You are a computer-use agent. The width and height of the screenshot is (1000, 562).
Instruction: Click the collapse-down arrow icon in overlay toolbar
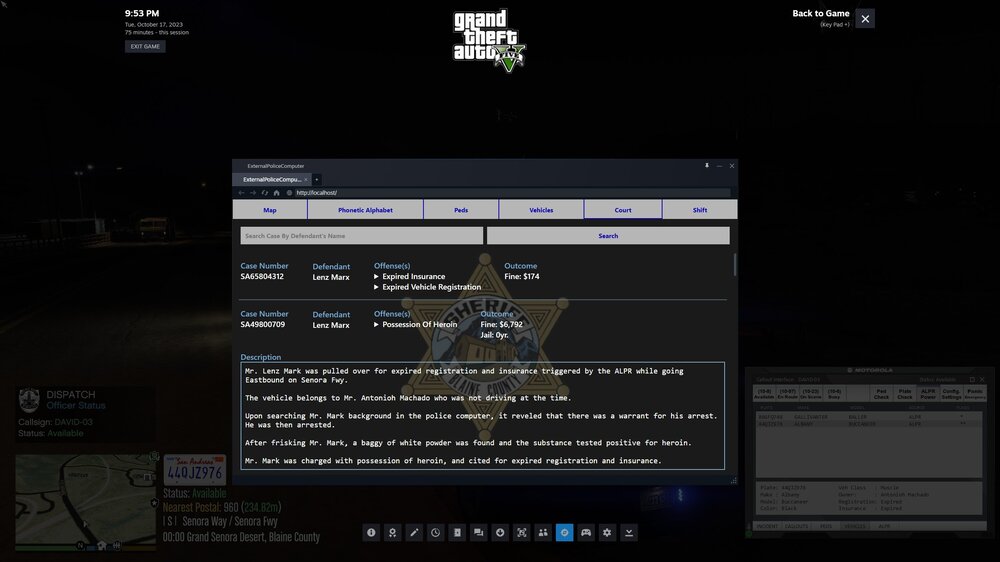(x=629, y=533)
